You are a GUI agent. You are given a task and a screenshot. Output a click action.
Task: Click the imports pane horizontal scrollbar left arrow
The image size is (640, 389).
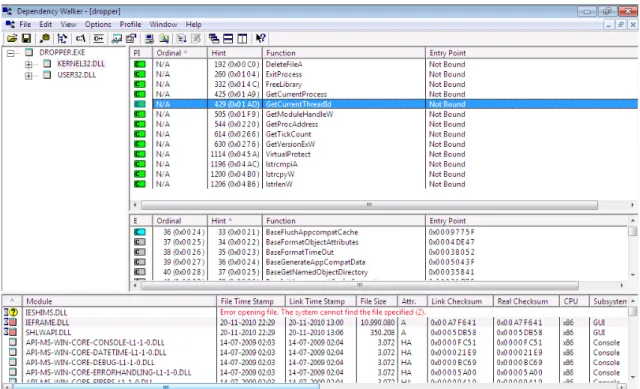(135, 205)
